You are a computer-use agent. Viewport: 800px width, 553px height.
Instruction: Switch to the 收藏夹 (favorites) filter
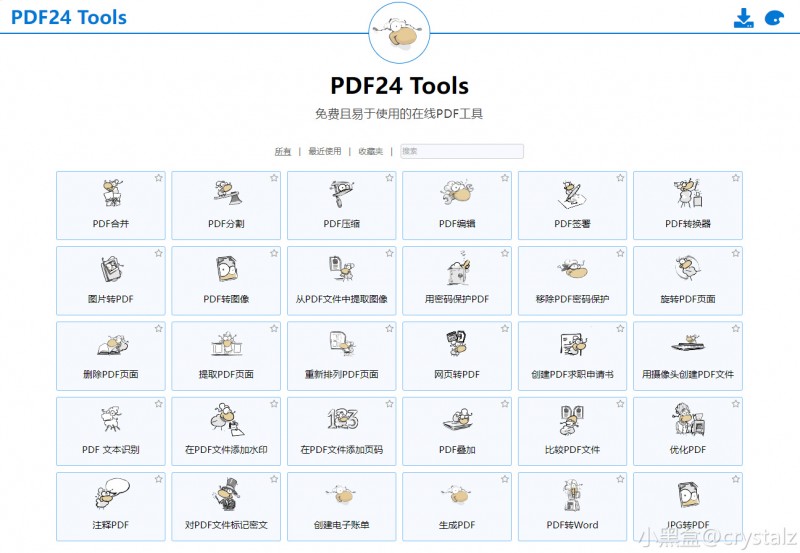tap(370, 151)
